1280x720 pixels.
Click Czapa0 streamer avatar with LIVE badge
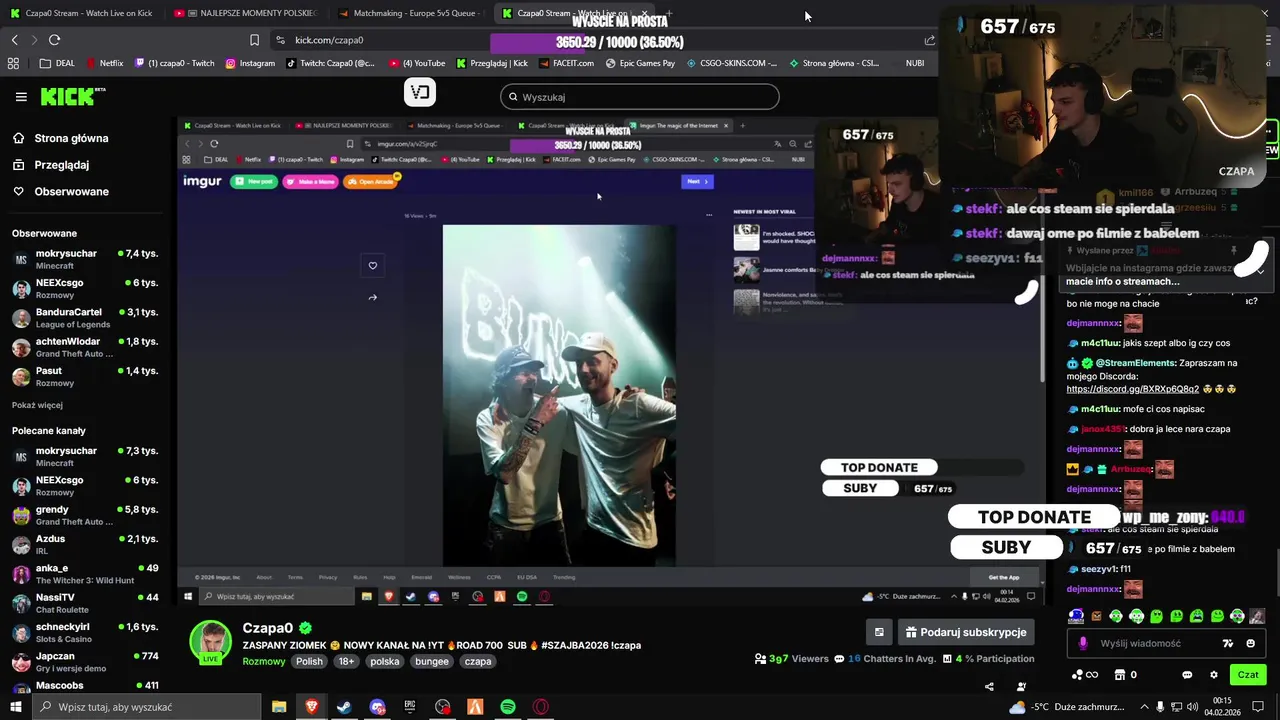(211, 643)
